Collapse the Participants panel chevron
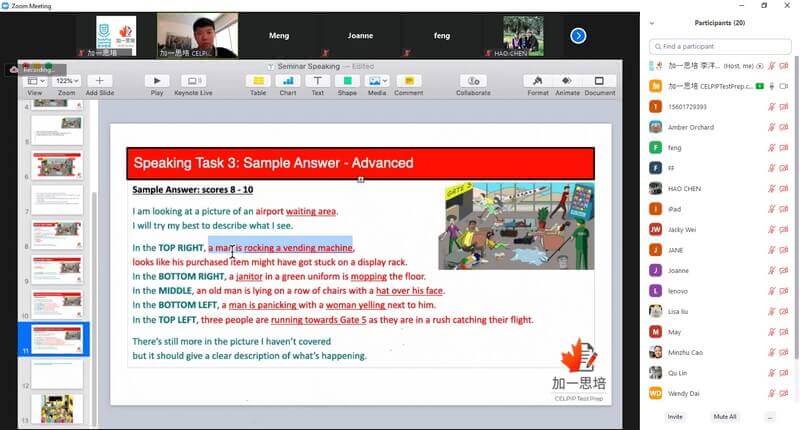 (x=653, y=22)
